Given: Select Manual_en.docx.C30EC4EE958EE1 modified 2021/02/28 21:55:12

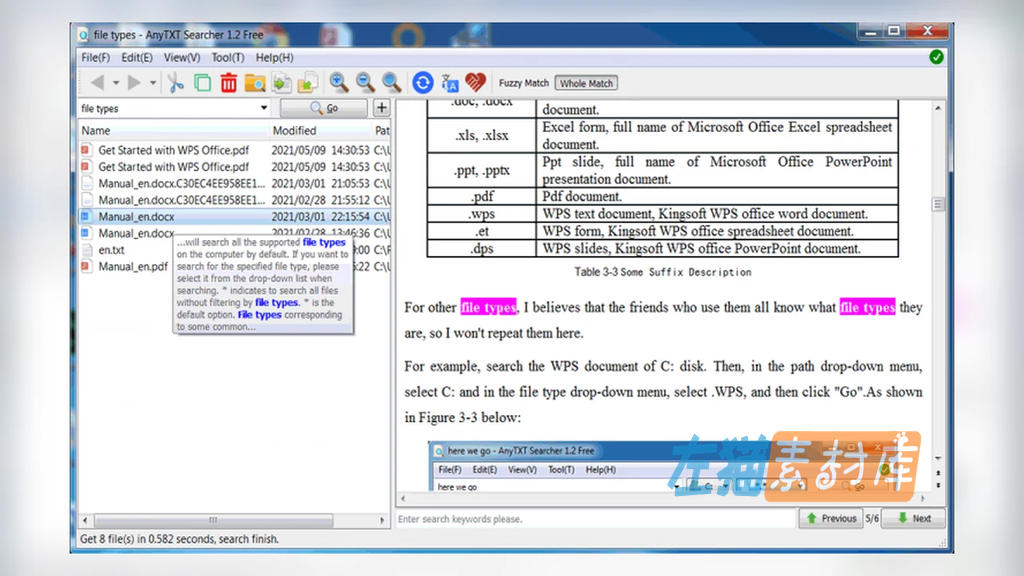Looking at the screenshot, I should coord(234,200).
